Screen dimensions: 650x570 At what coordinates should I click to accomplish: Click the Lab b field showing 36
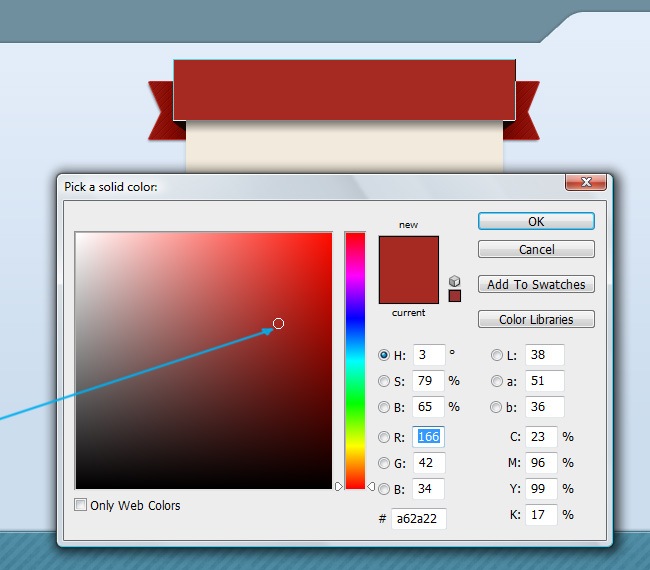(545, 407)
